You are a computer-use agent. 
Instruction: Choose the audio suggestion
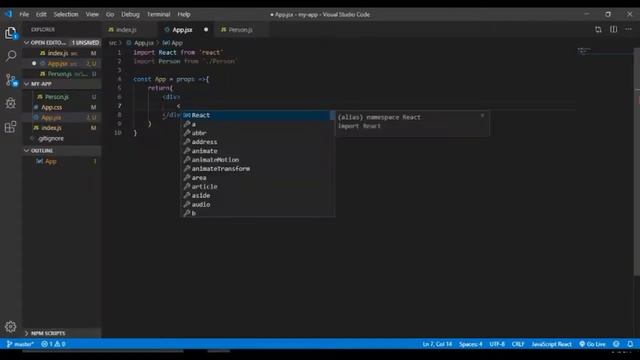point(257,204)
